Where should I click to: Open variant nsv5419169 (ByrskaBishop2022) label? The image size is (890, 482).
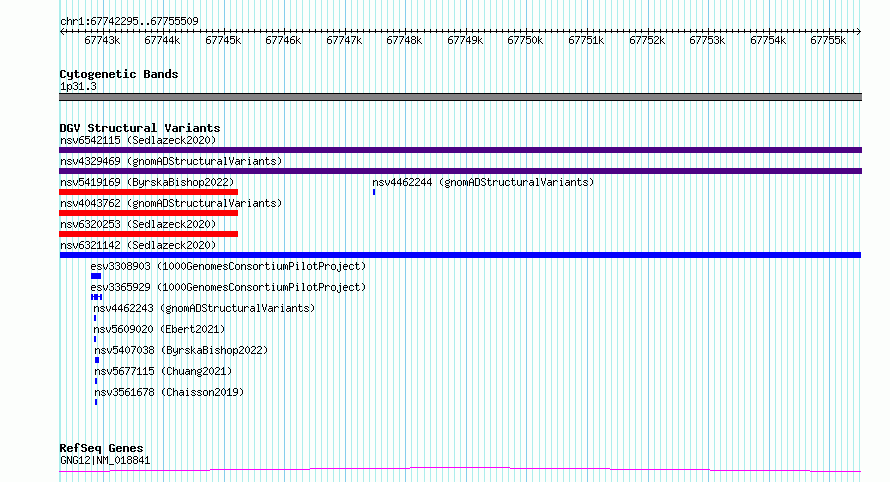[147, 182]
